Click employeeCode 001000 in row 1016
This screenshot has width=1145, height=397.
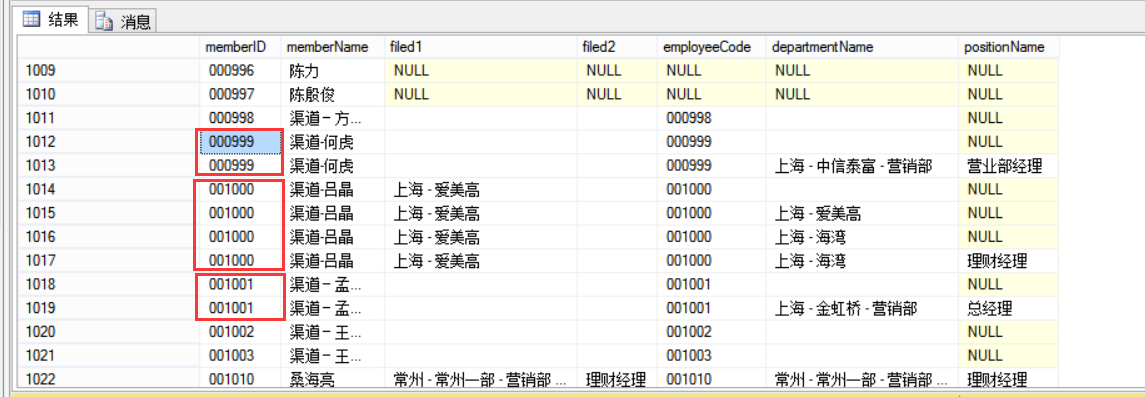coord(711,236)
